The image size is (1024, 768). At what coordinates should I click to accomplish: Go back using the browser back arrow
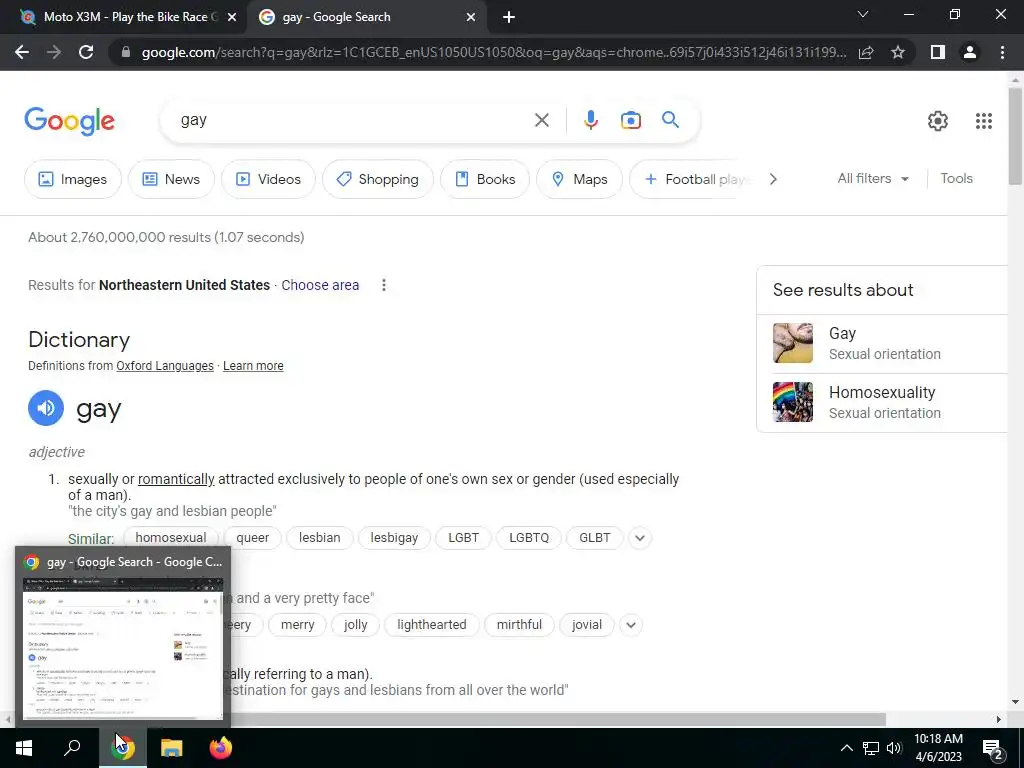pos(22,52)
